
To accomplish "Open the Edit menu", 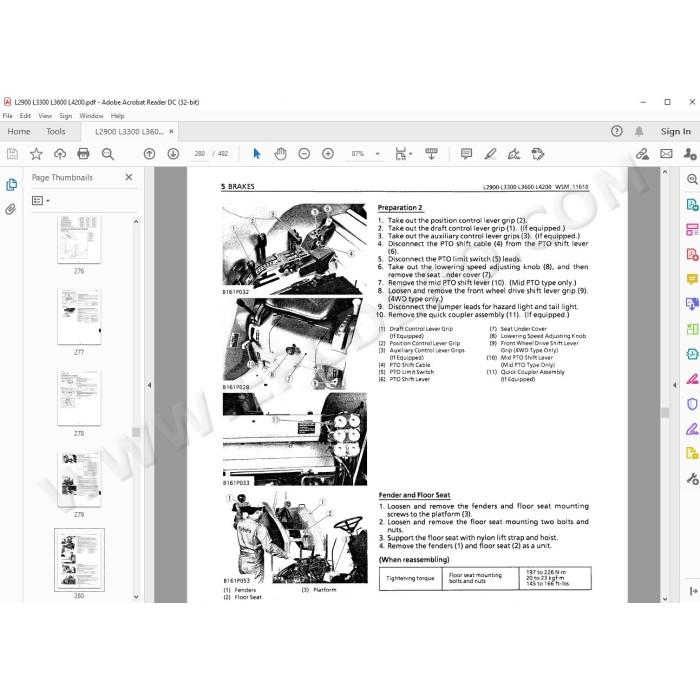I will click(x=25, y=116).
